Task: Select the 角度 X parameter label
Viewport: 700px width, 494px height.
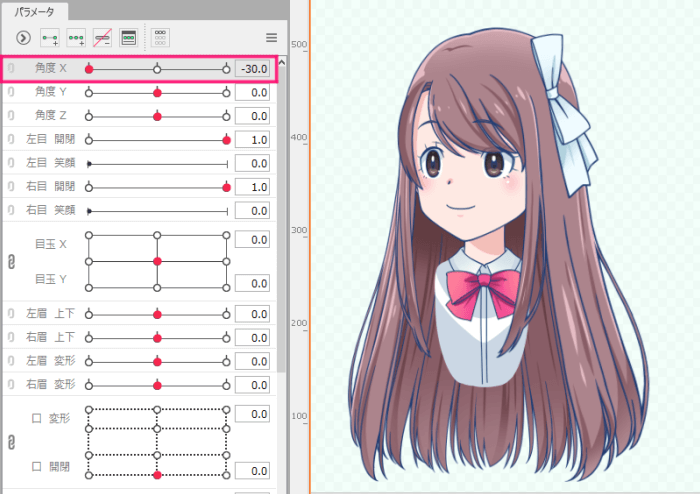Action: tap(50, 68)
